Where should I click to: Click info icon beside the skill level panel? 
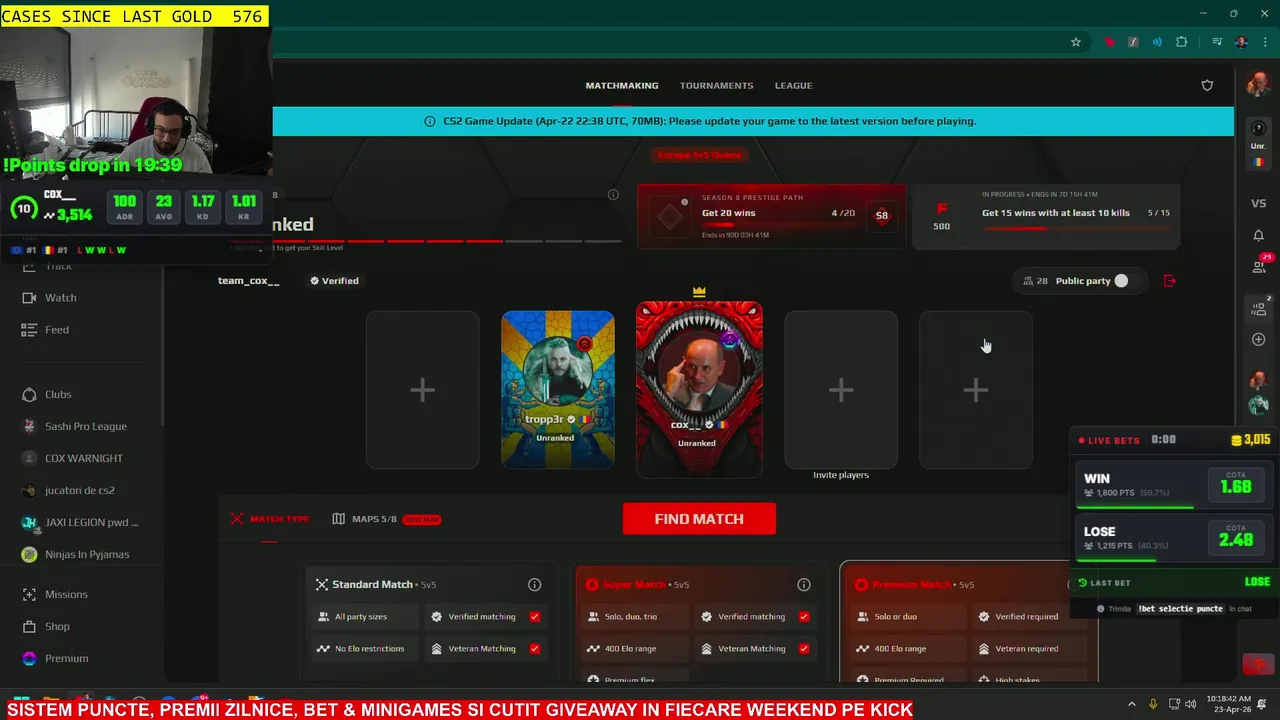(613, 195)
